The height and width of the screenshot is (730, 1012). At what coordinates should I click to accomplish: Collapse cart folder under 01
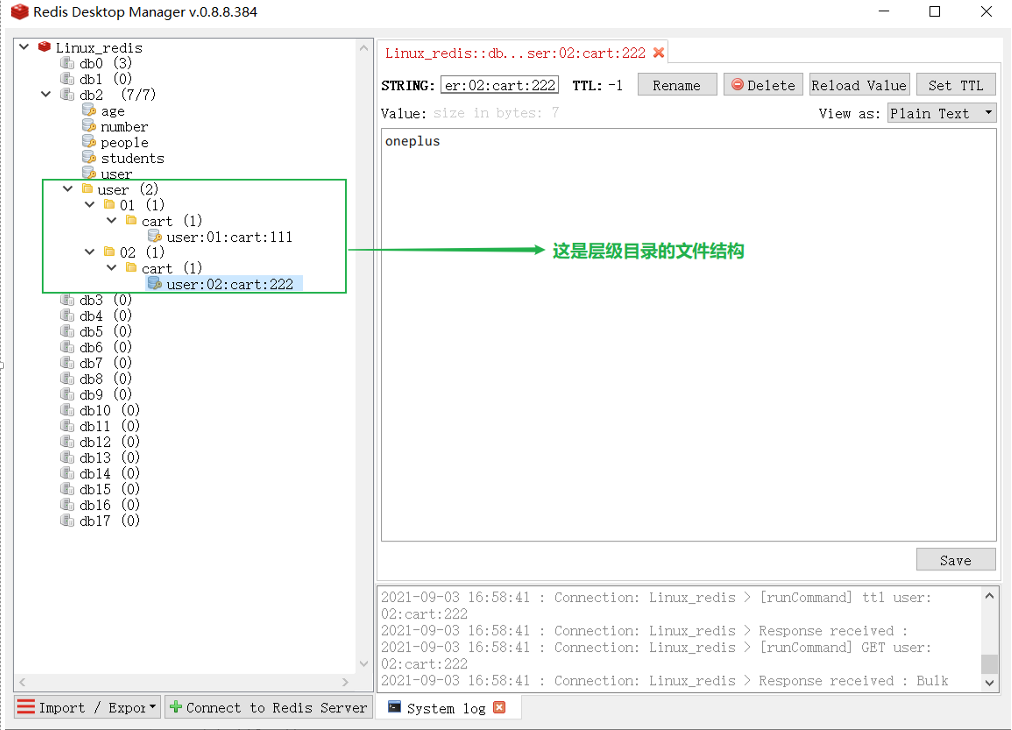[x=112, y=220]
